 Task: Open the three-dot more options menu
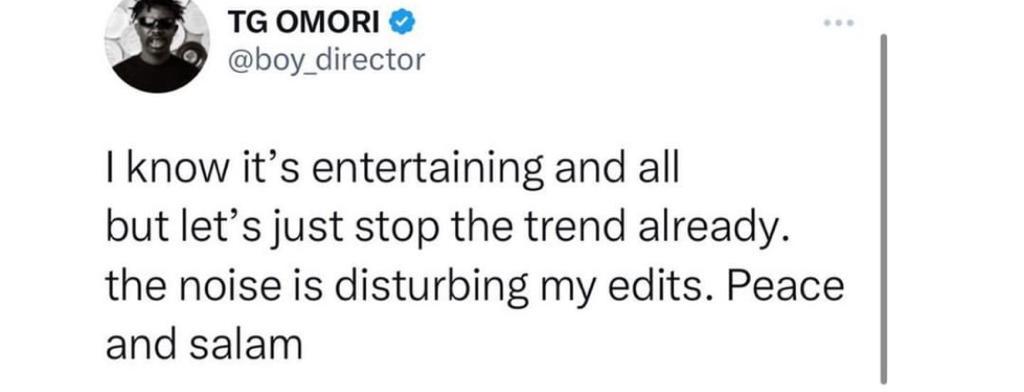839,23
